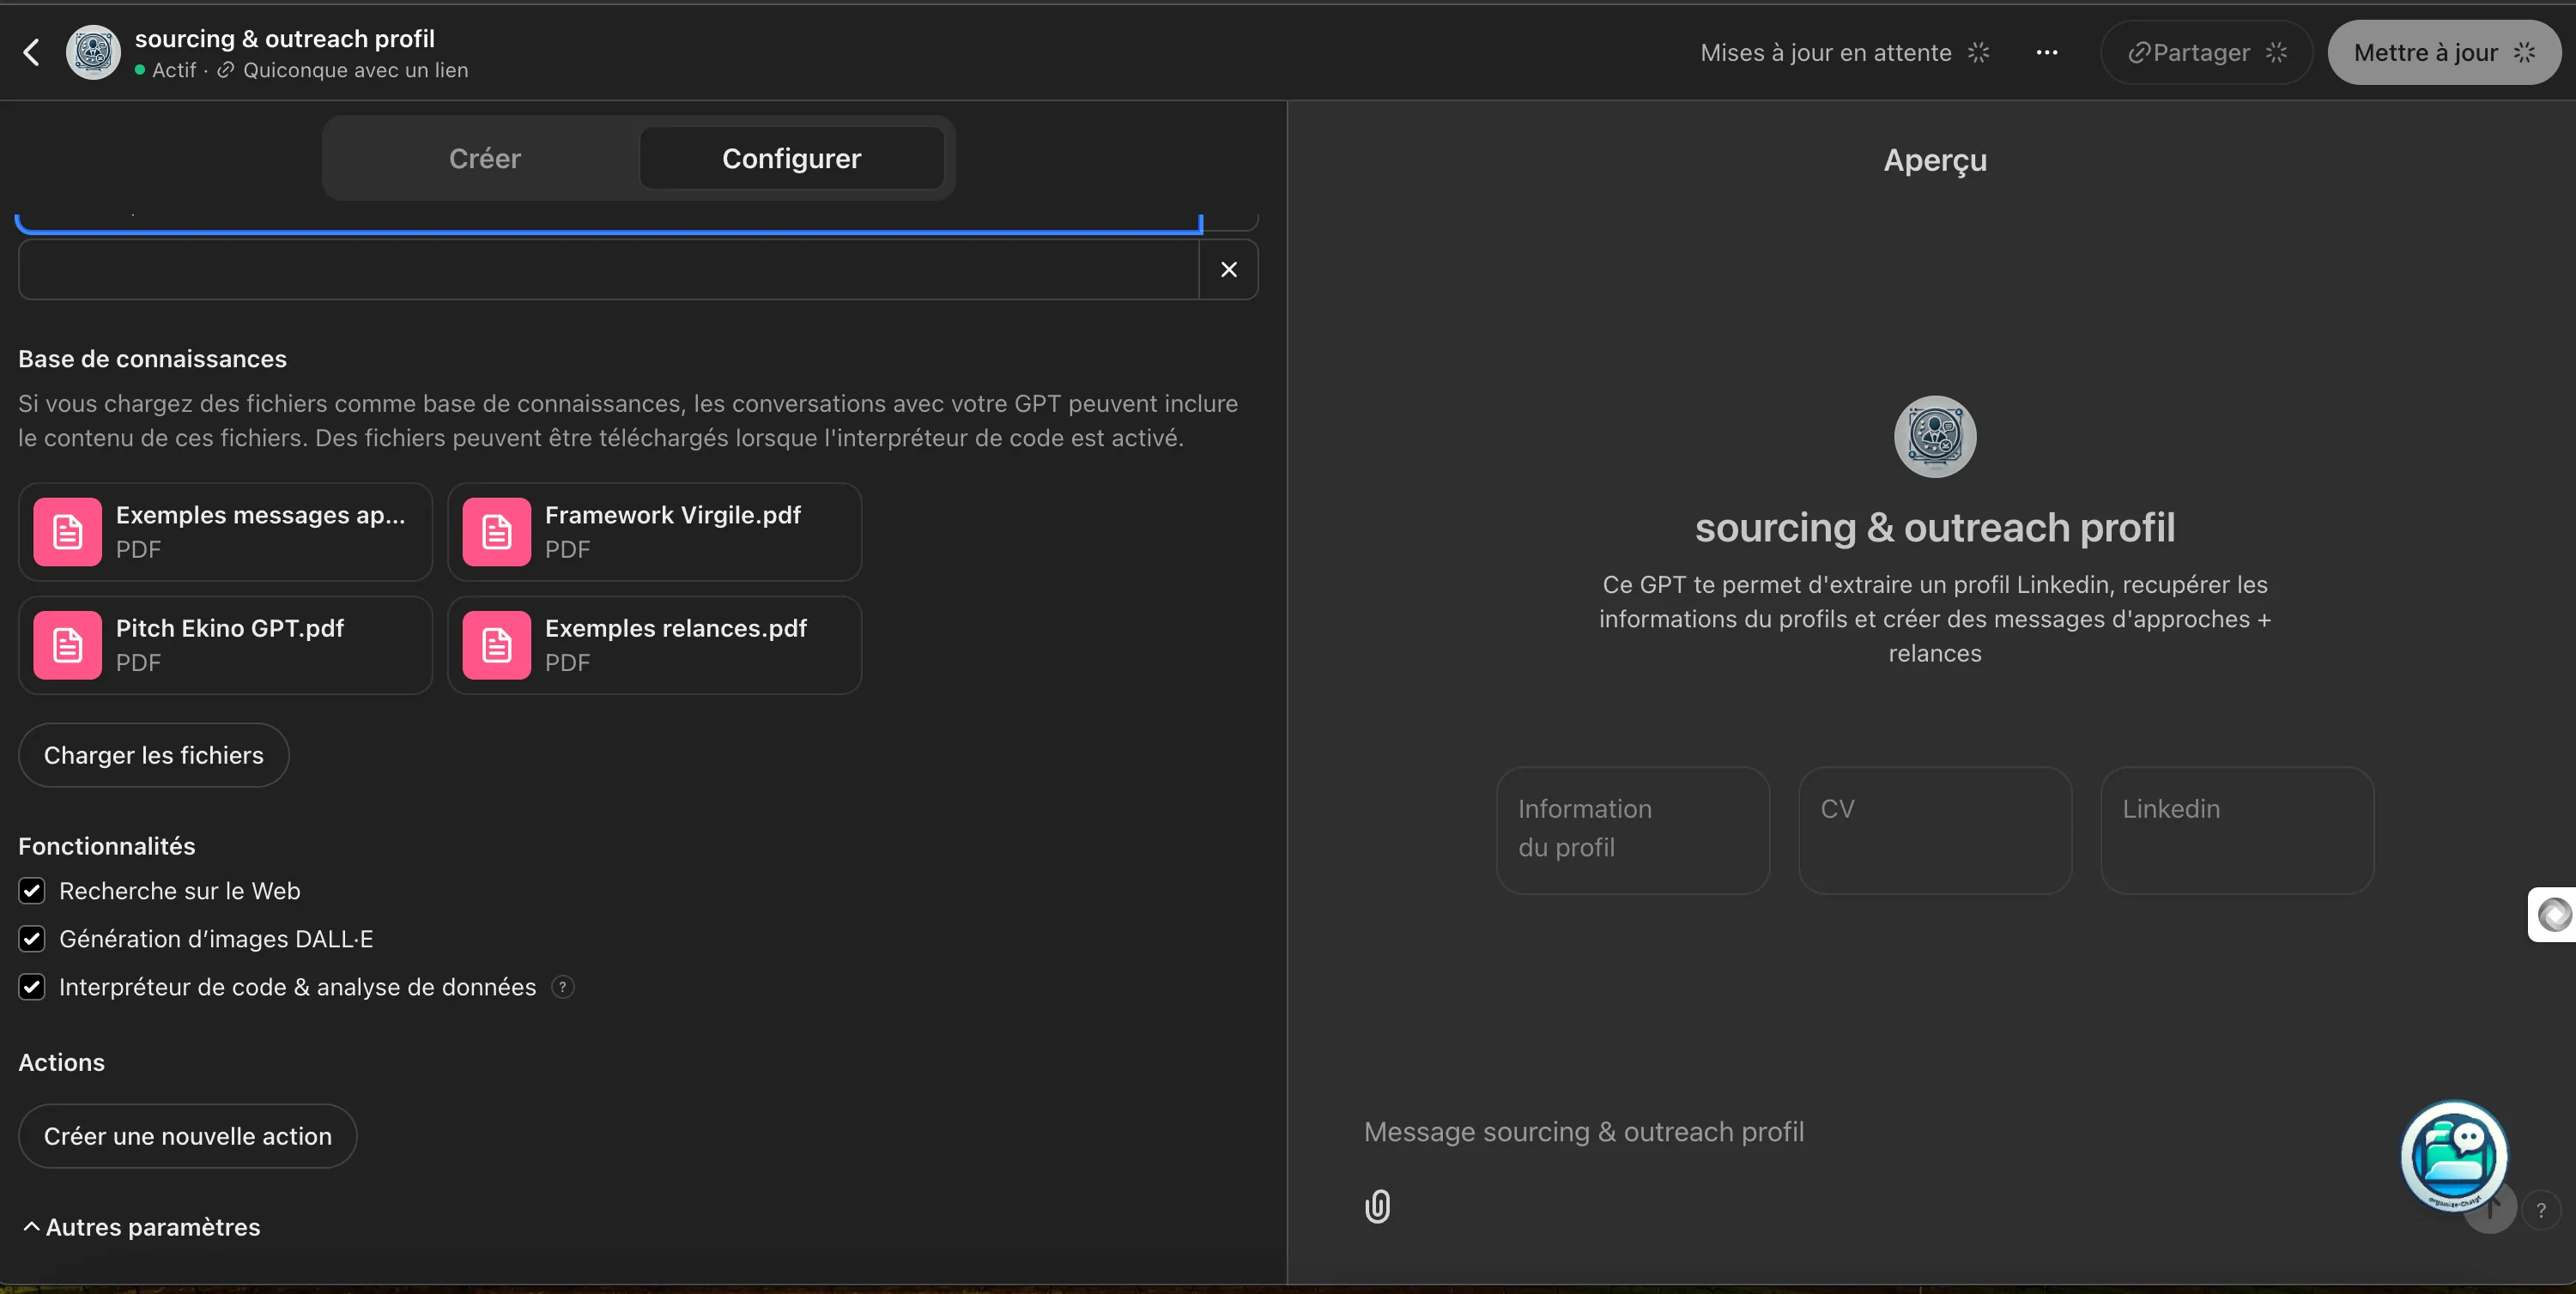The height and width of the screenshot is (1294, 2576).
Task: Click Créer une nouvelle action button
Action: tap(188, 1136)
